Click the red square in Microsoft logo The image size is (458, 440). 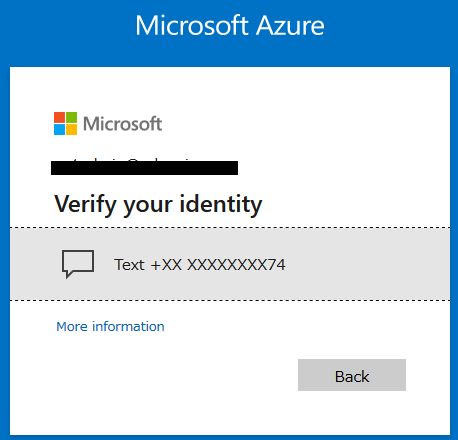[x=59, y=117]
